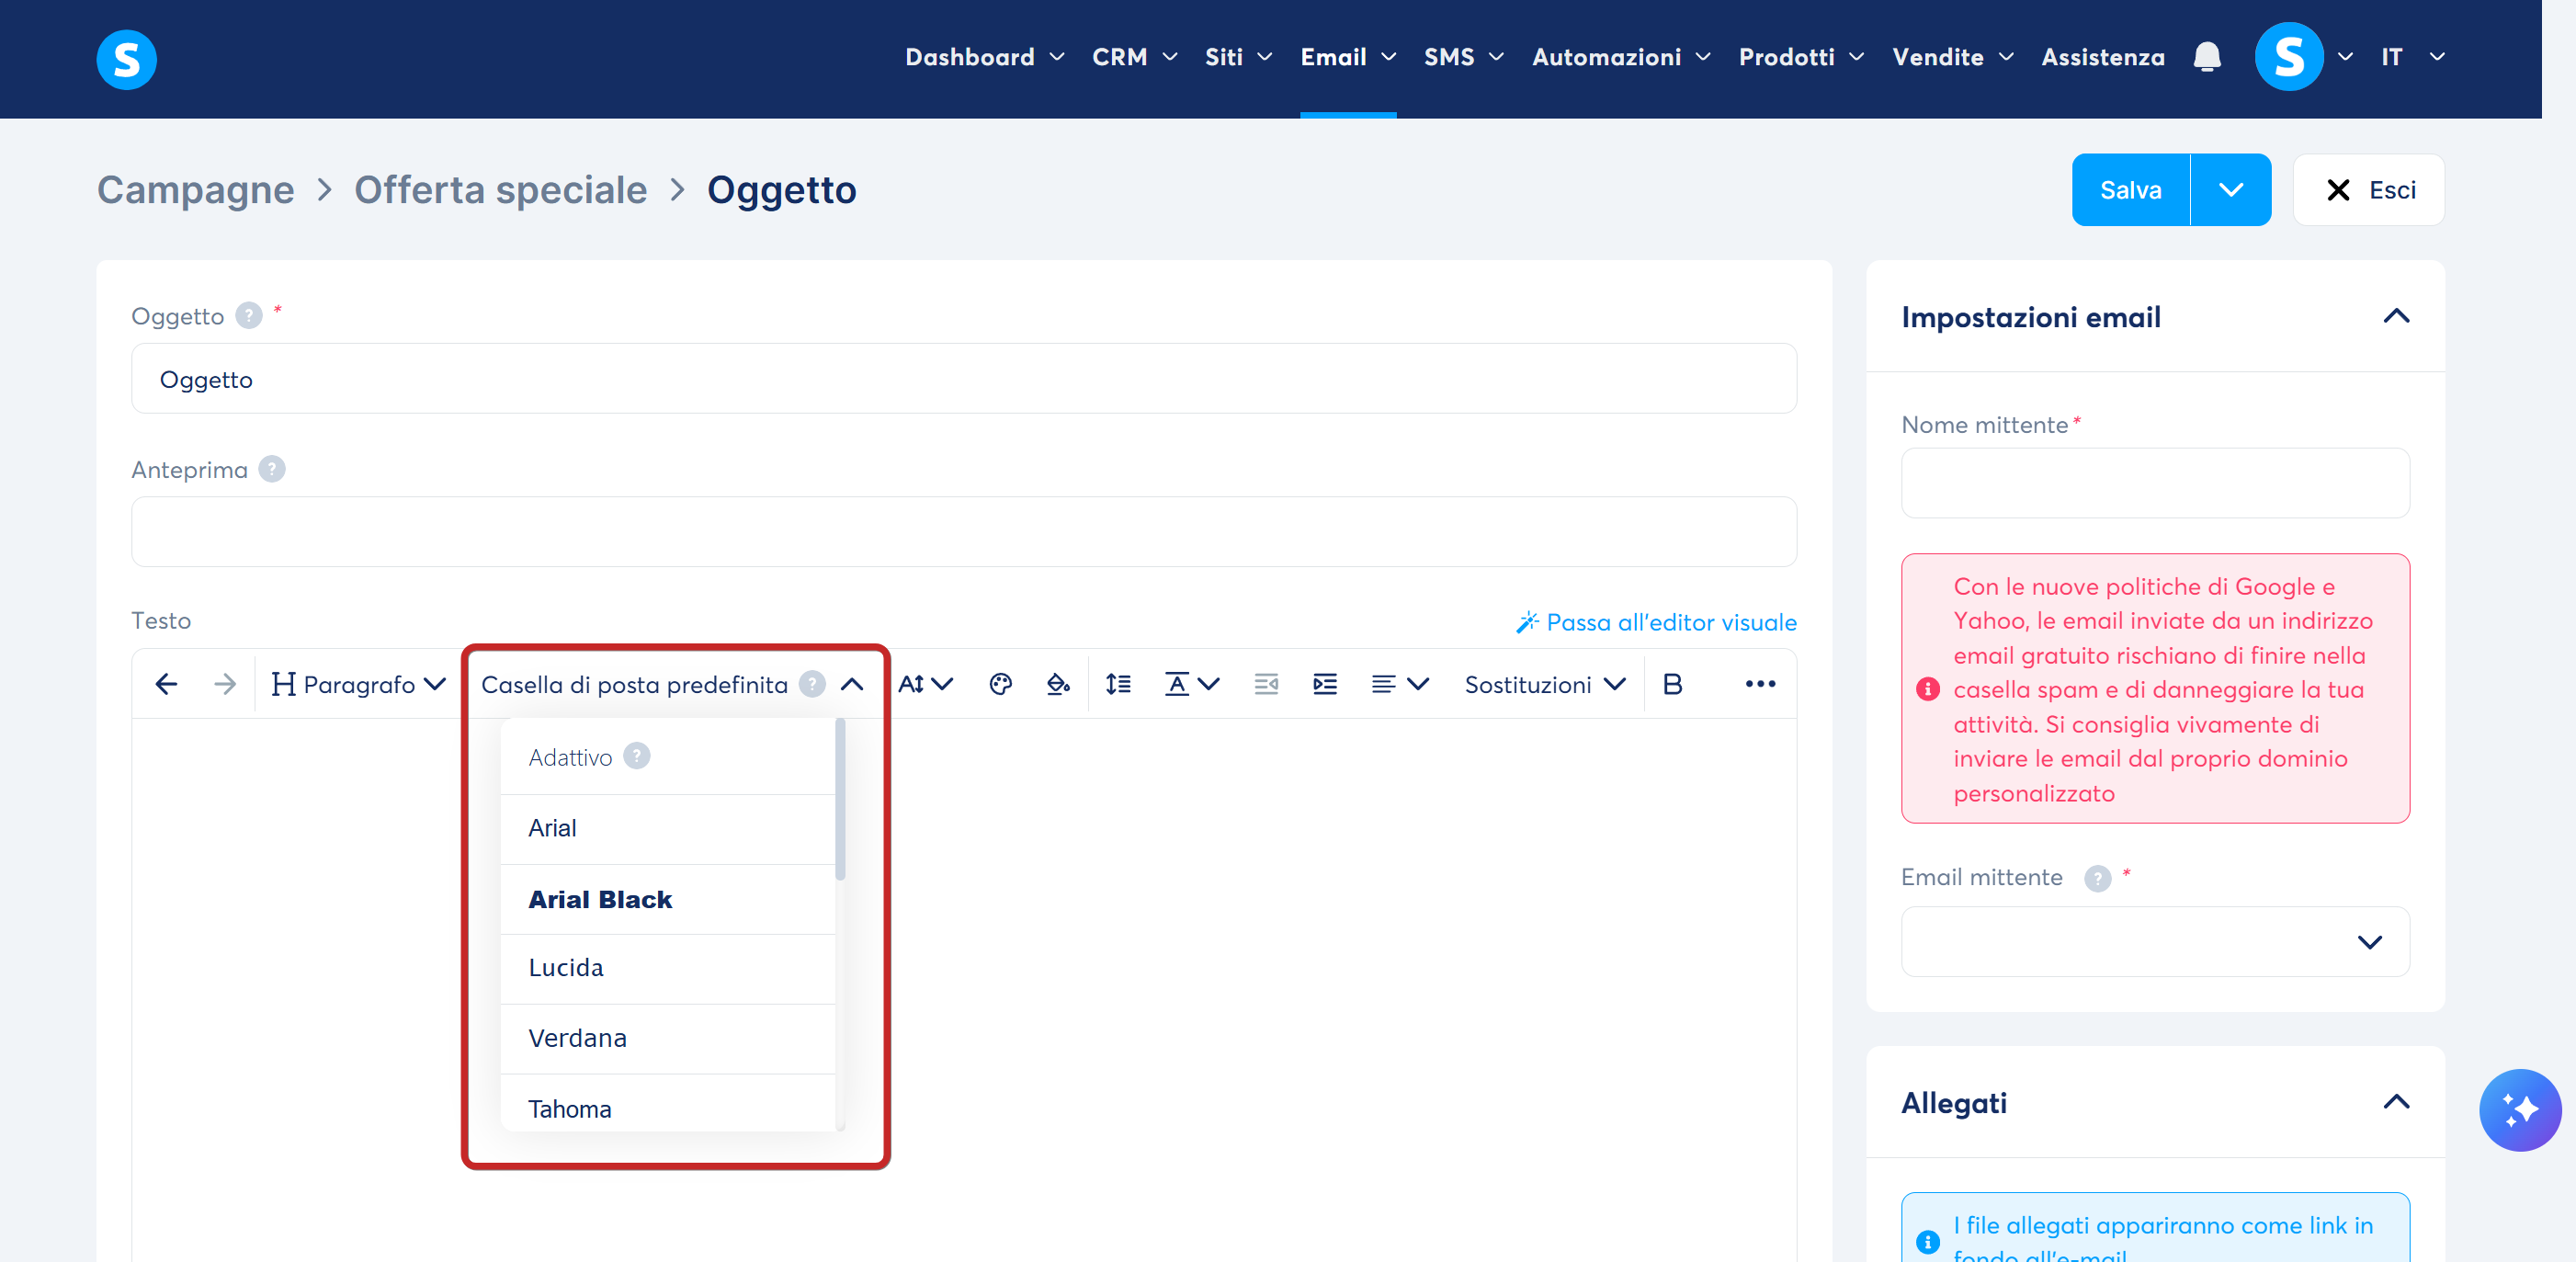Click the Oggetto subject input field
Viewport: 2576px width, 1262px height.
click(x=964, y=378)
